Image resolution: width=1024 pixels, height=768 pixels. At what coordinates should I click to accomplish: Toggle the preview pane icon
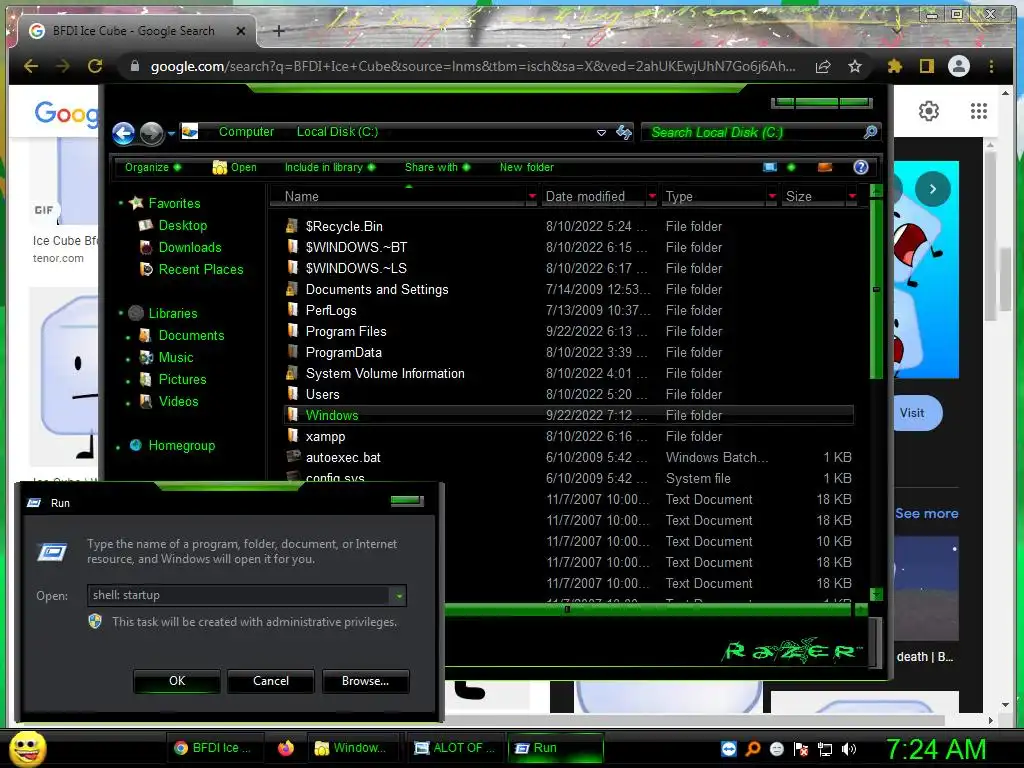(x=825, y=167)
